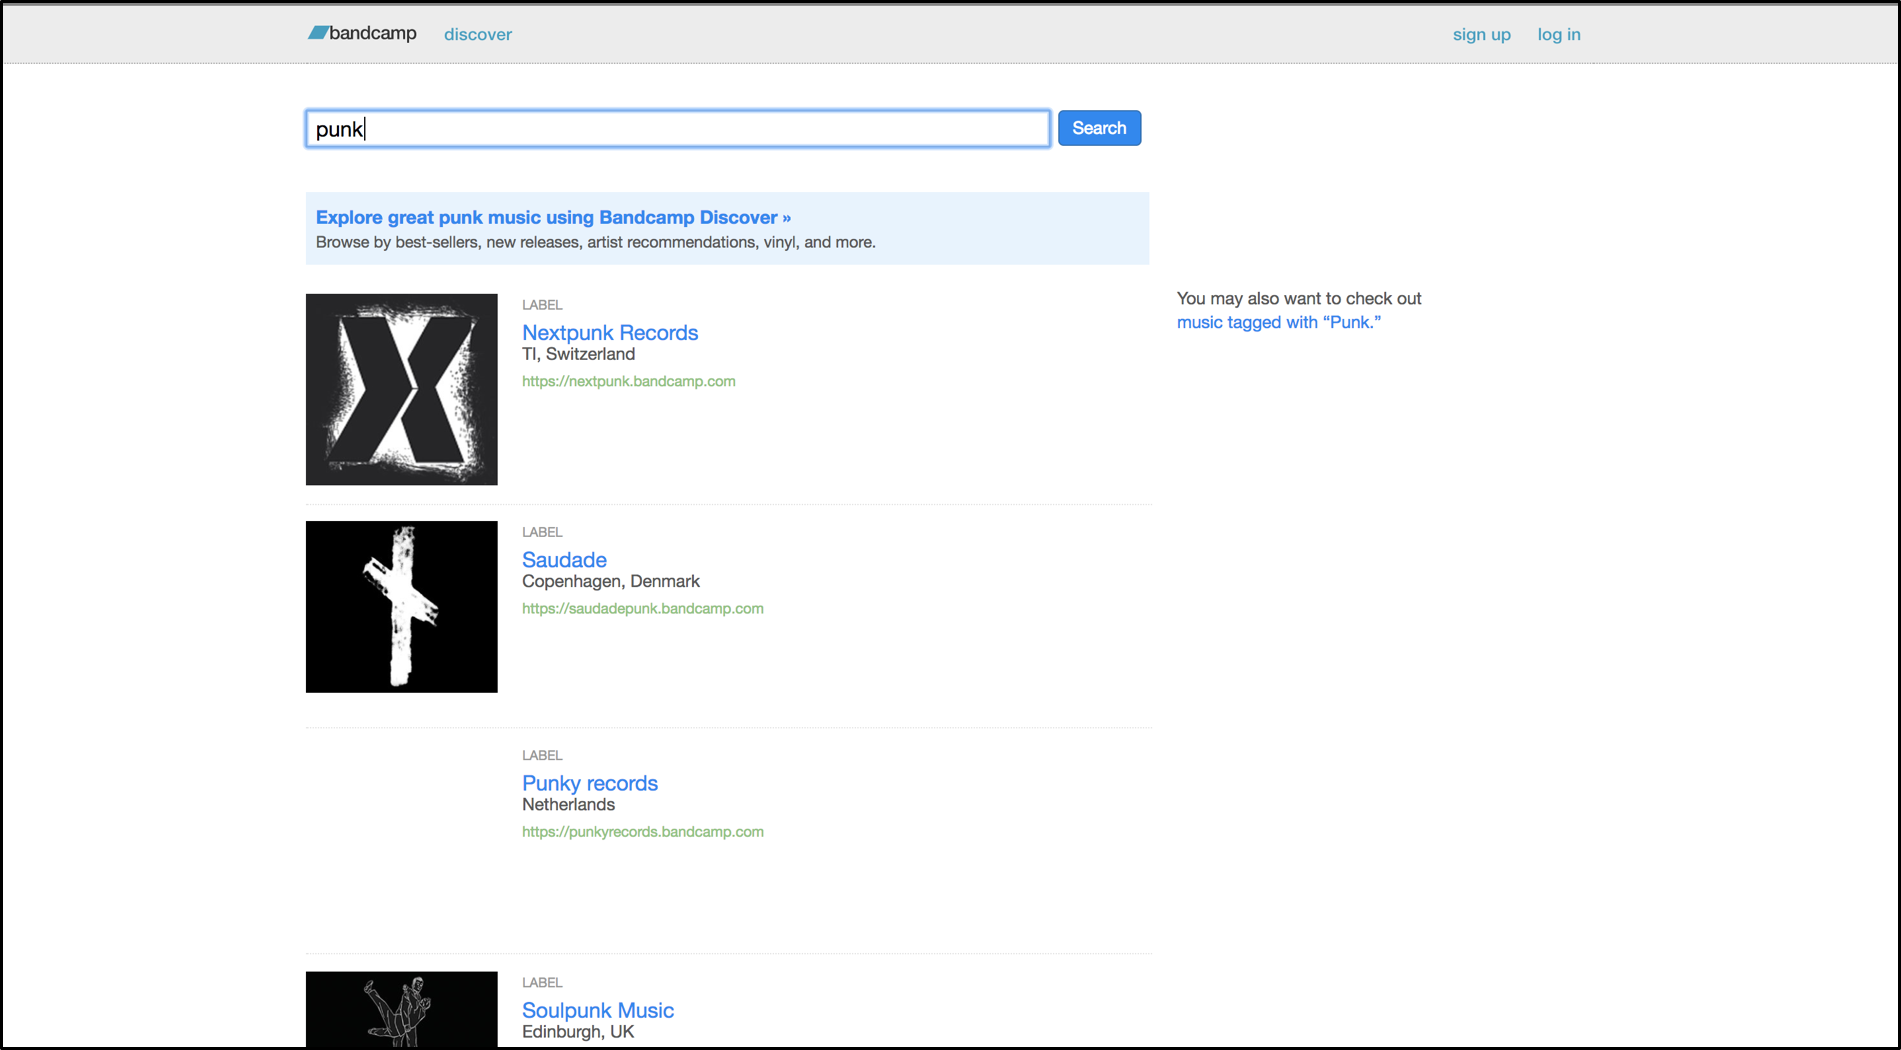Select the text 'Netherlands'
The width and height of the screenshot is (1901, 1050).
click(568, 804)
